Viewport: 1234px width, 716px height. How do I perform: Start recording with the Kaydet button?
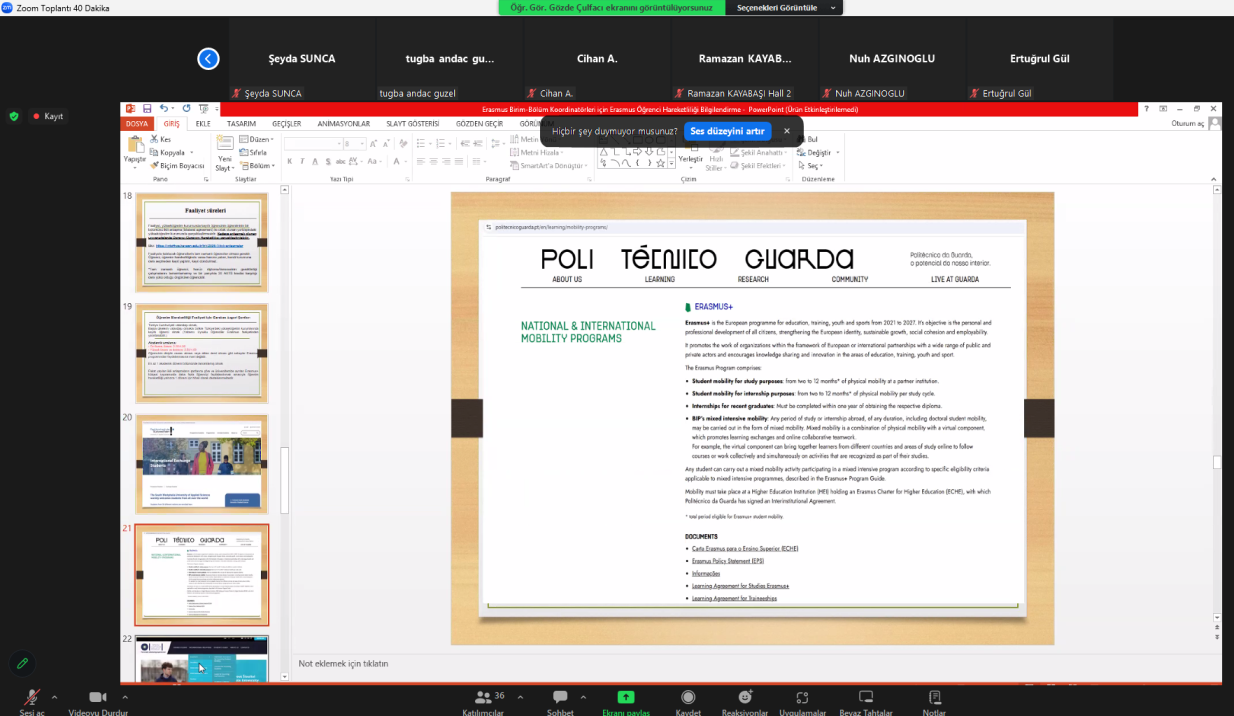(x=688, y=700)
